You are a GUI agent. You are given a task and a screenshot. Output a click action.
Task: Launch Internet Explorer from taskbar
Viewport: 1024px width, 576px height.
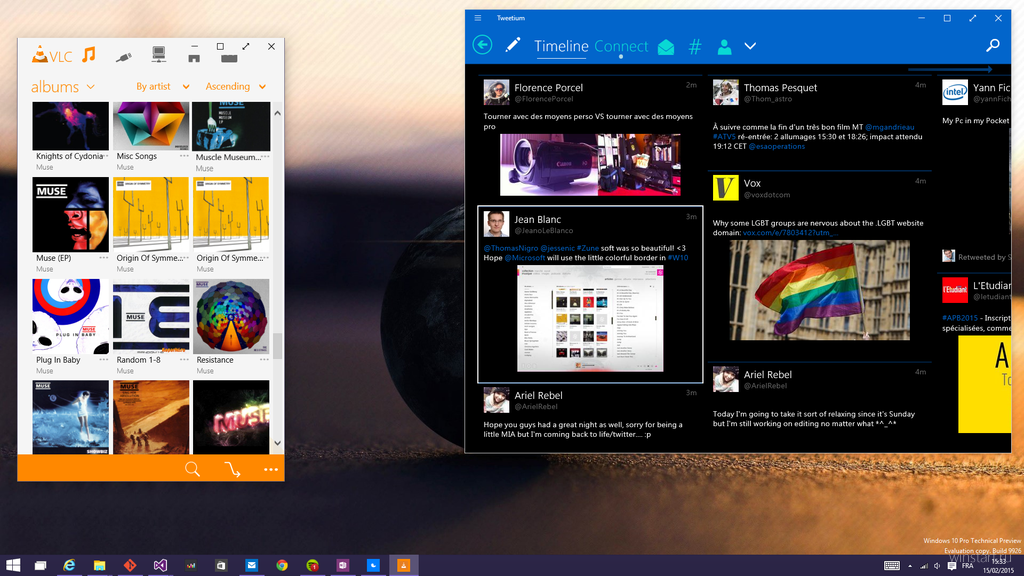tap(69, 566)
